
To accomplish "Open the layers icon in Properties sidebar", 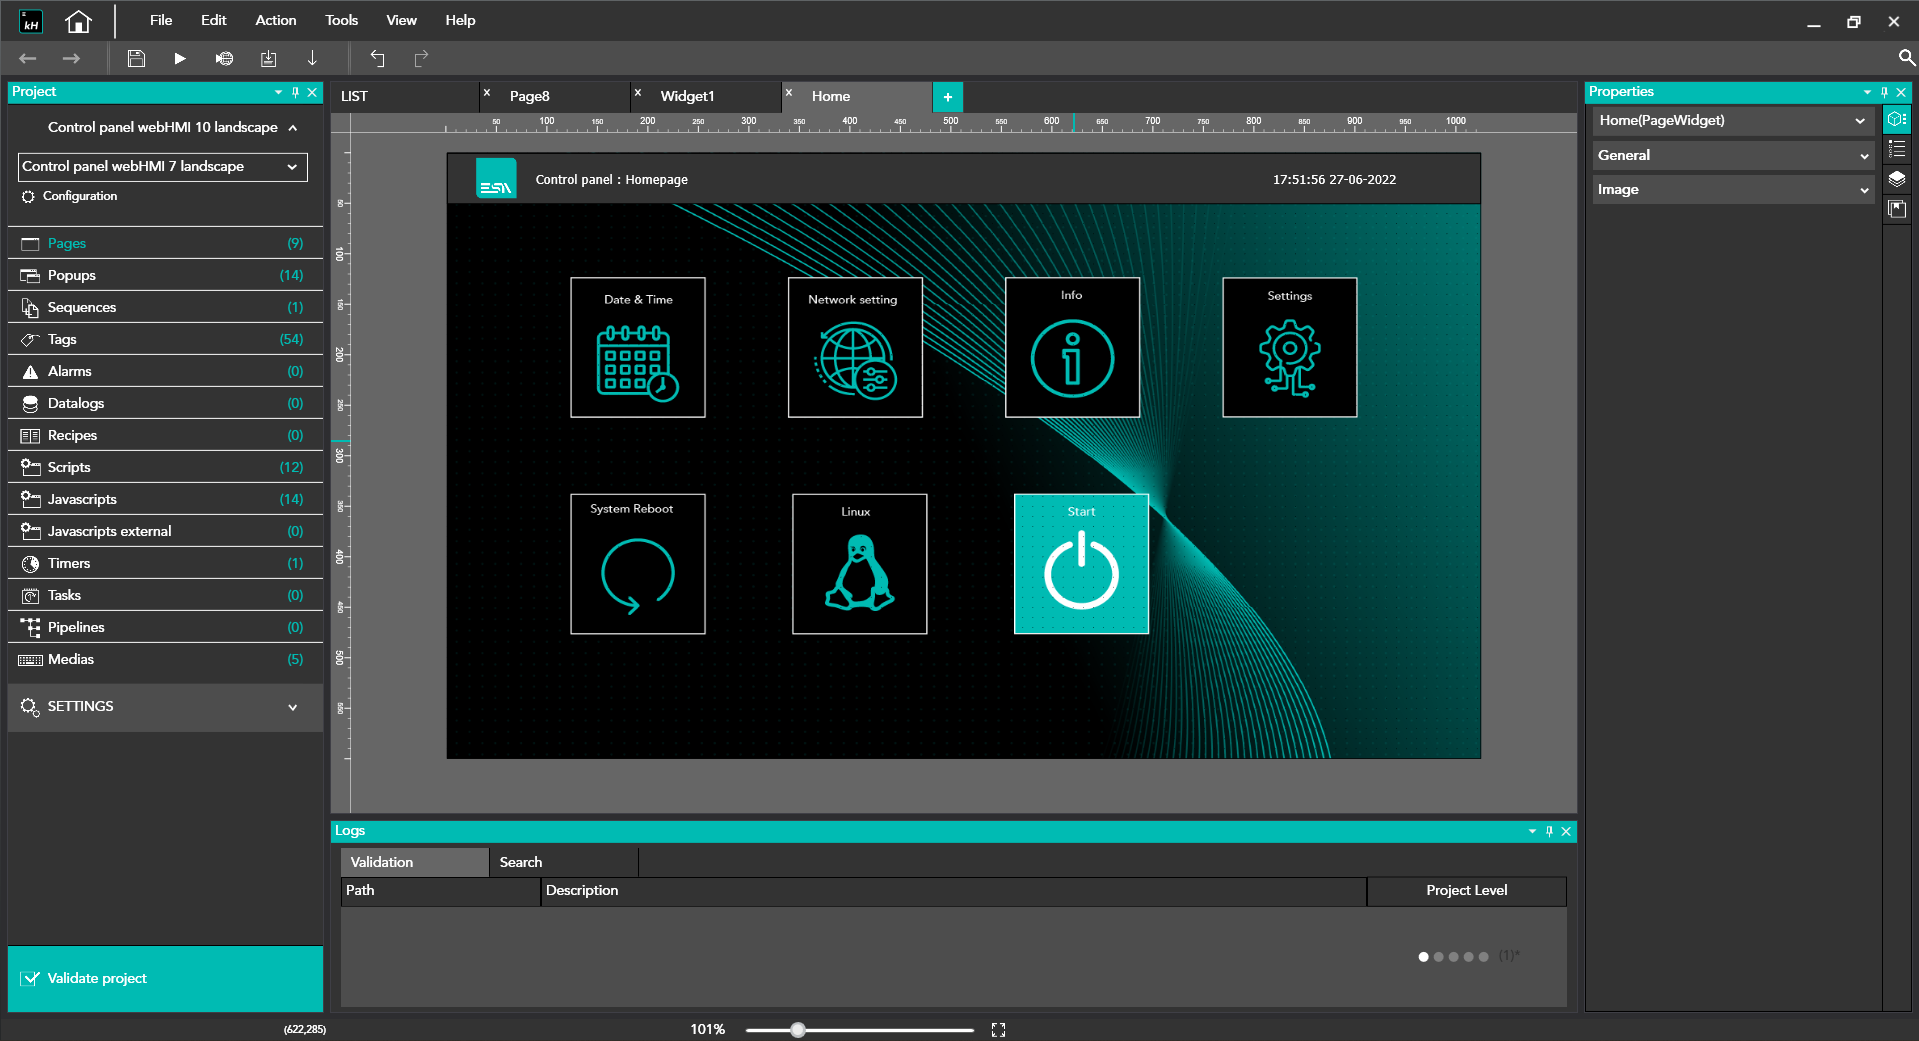I will click(1897, 180).
